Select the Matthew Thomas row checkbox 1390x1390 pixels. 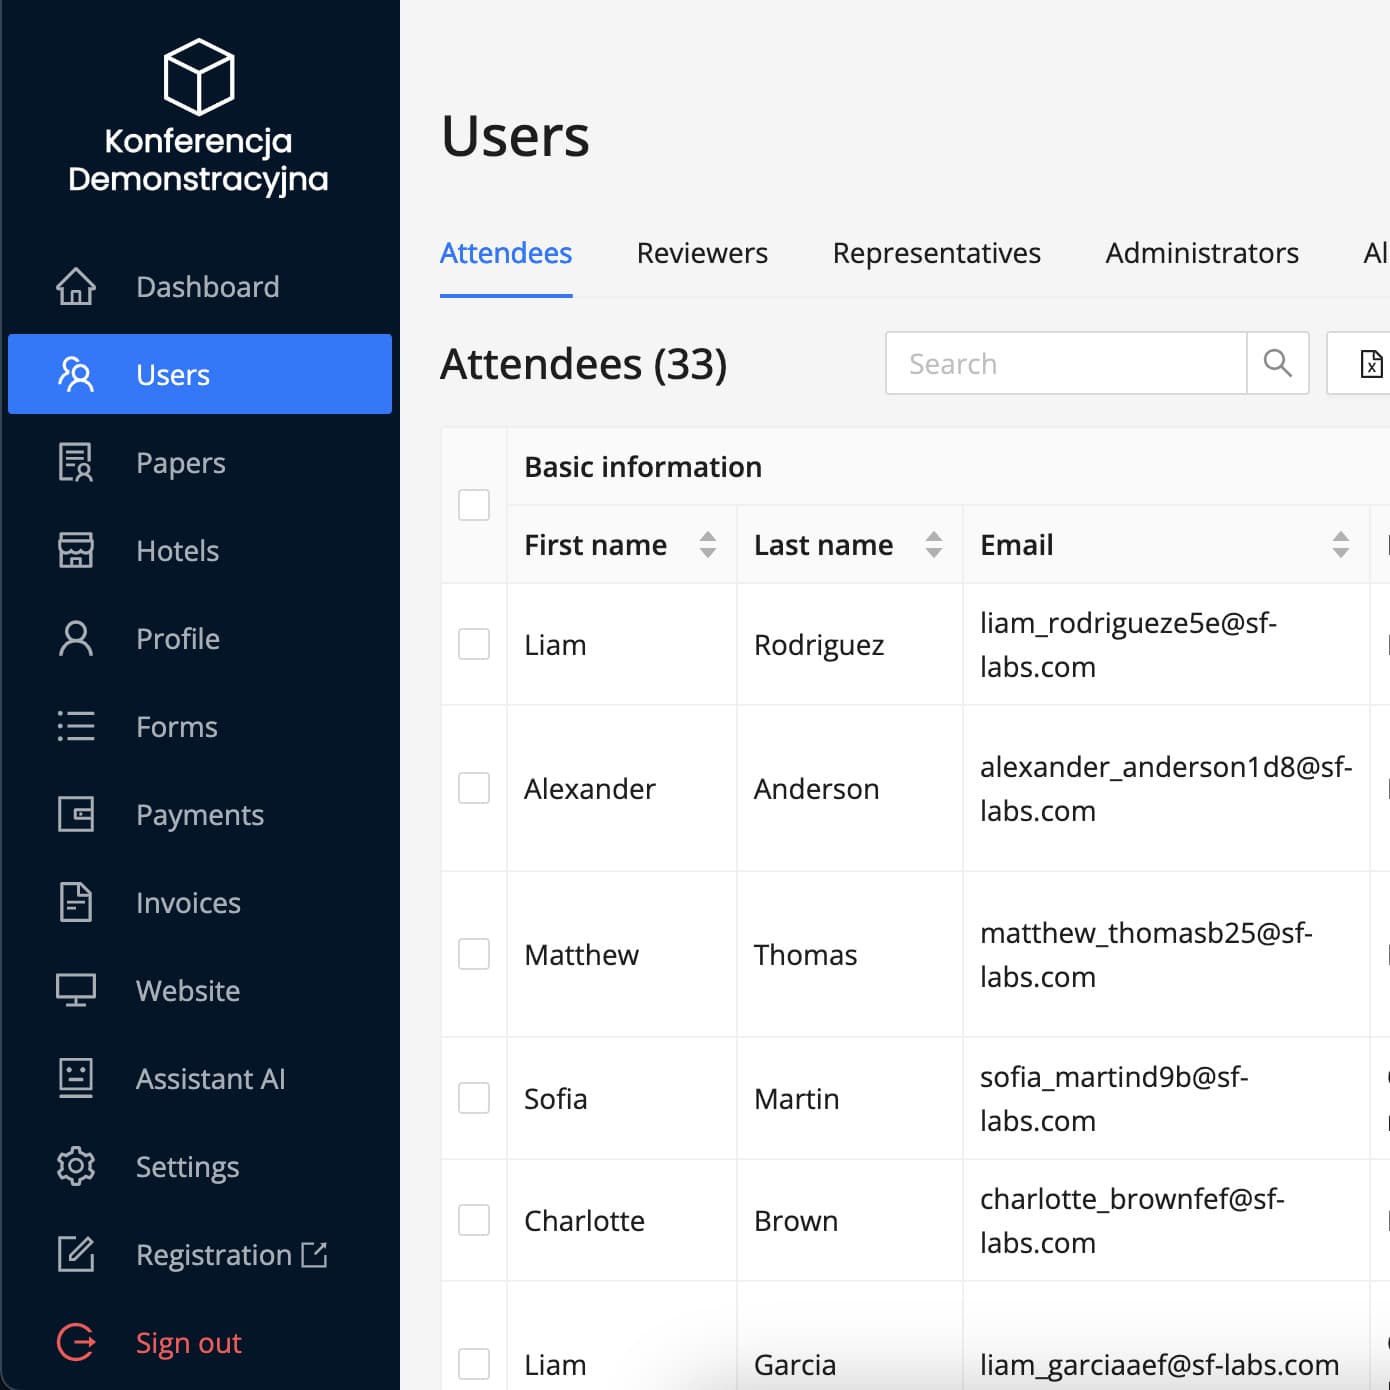(x=474, y=954)
